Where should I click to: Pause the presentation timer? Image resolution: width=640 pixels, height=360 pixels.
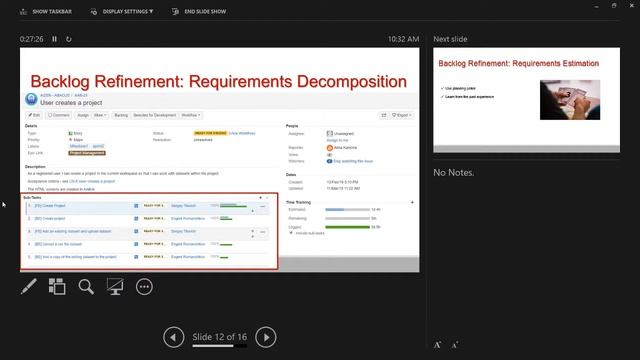click(54, 39)
